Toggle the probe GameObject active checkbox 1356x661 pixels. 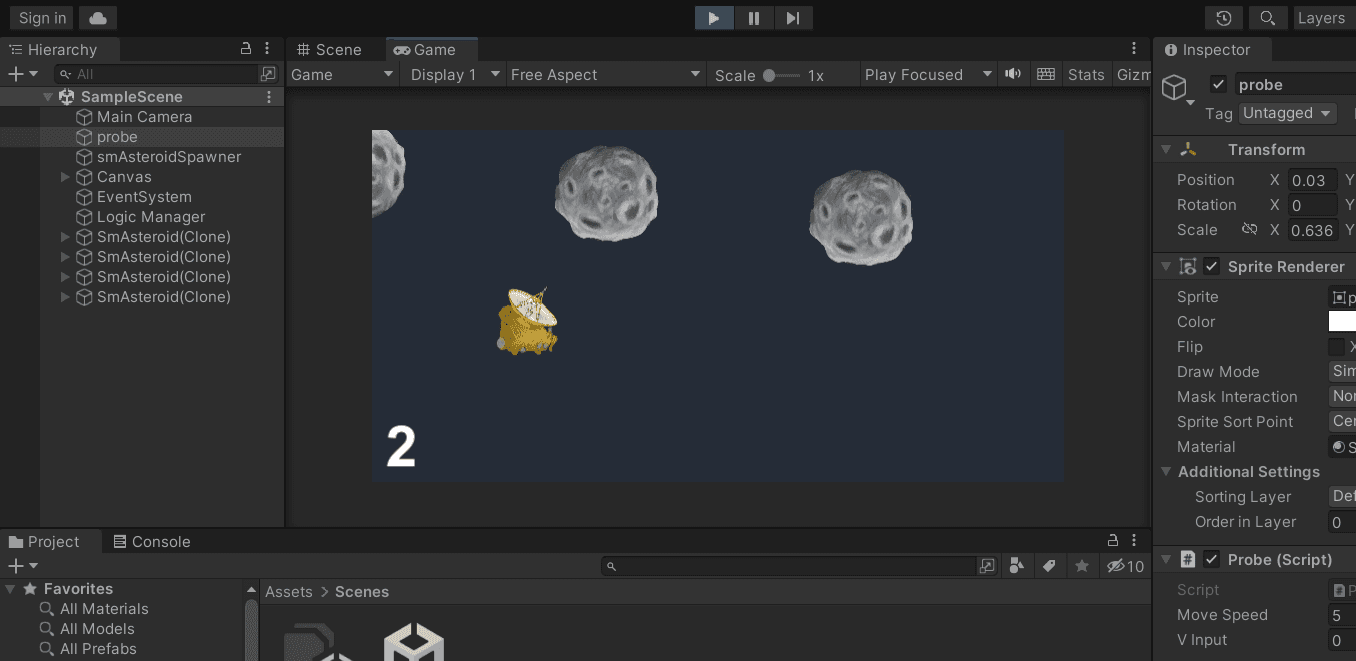pos(1218,85)
